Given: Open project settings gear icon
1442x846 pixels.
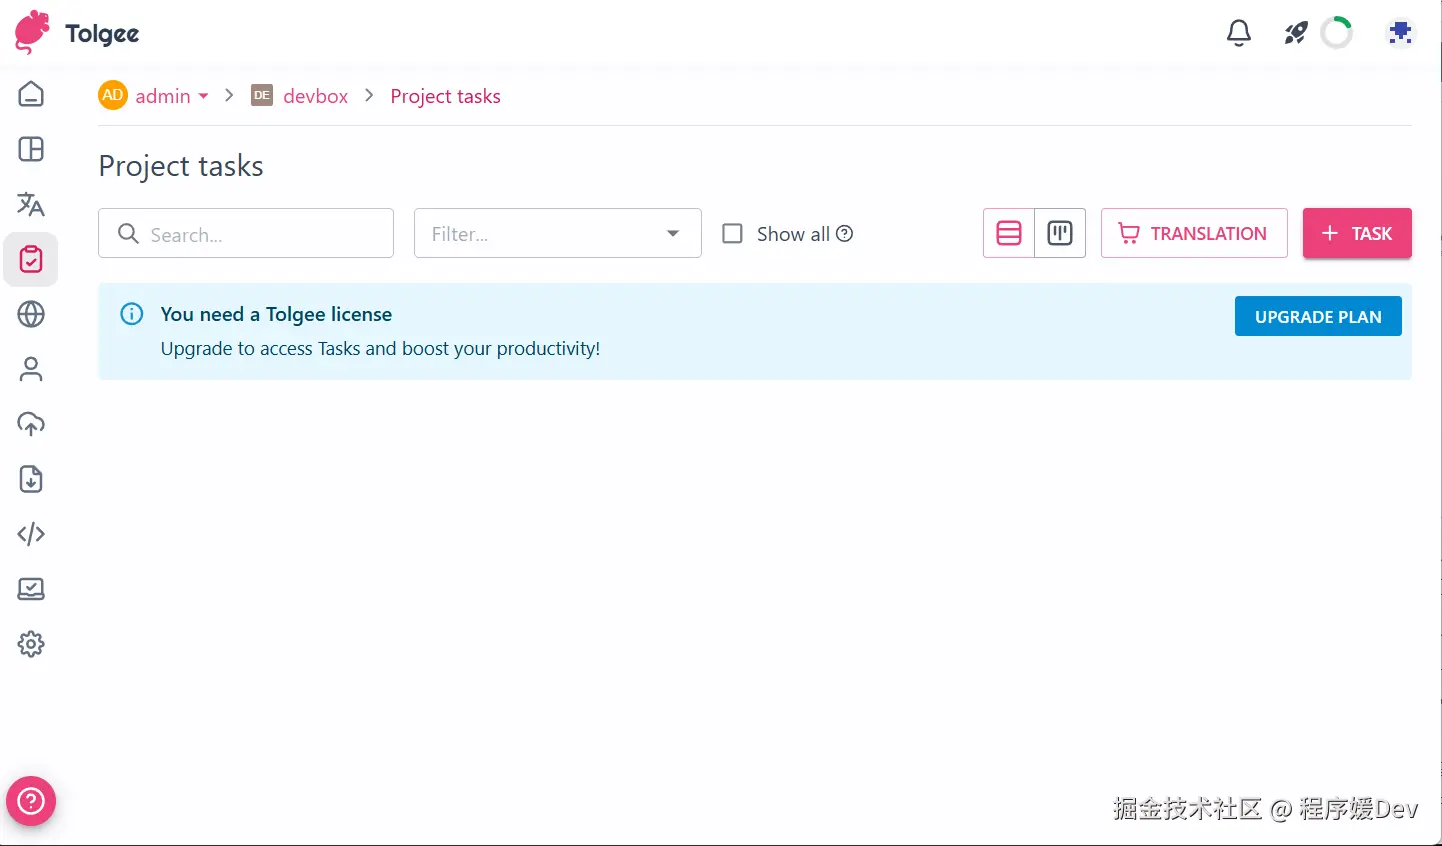Looking at the screenshot, I should click(x=31, y=644).
